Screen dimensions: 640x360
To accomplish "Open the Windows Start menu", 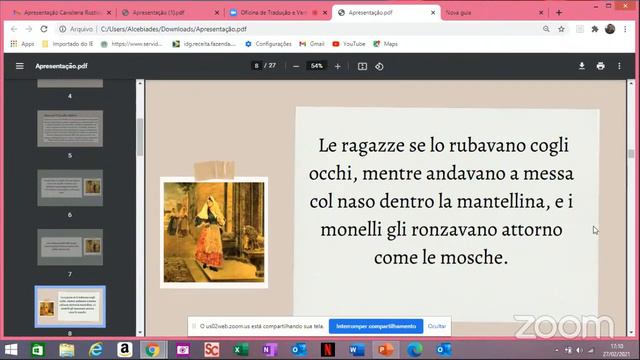I will pos(11,350).
